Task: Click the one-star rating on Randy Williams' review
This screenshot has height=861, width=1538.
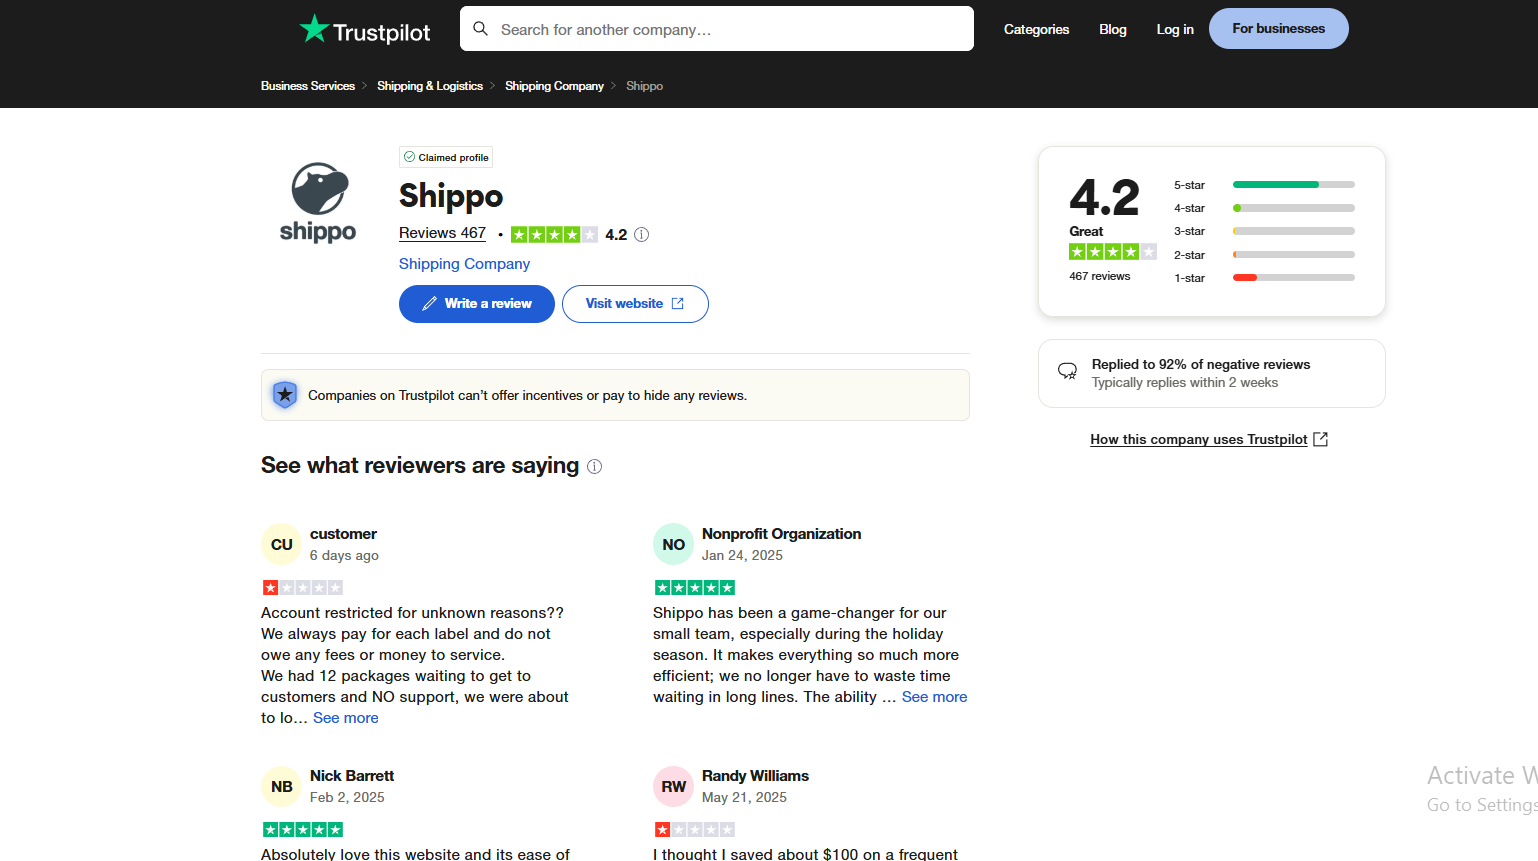Action: pos(695,830)
